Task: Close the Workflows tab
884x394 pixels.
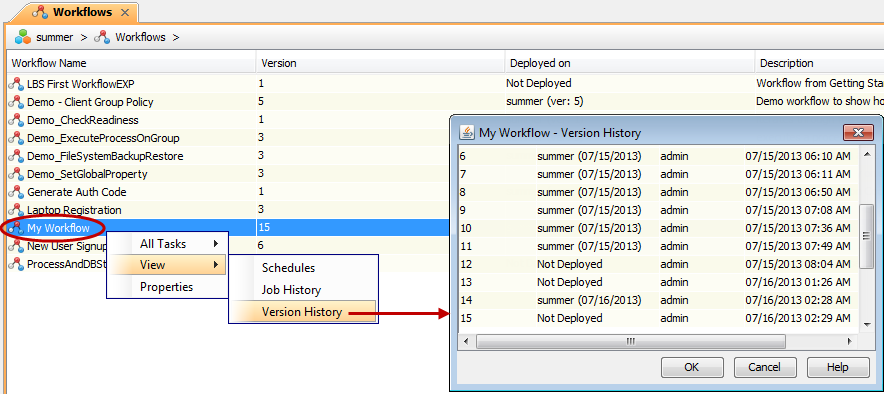Action: pyautogui.click(x=125, y=12)
